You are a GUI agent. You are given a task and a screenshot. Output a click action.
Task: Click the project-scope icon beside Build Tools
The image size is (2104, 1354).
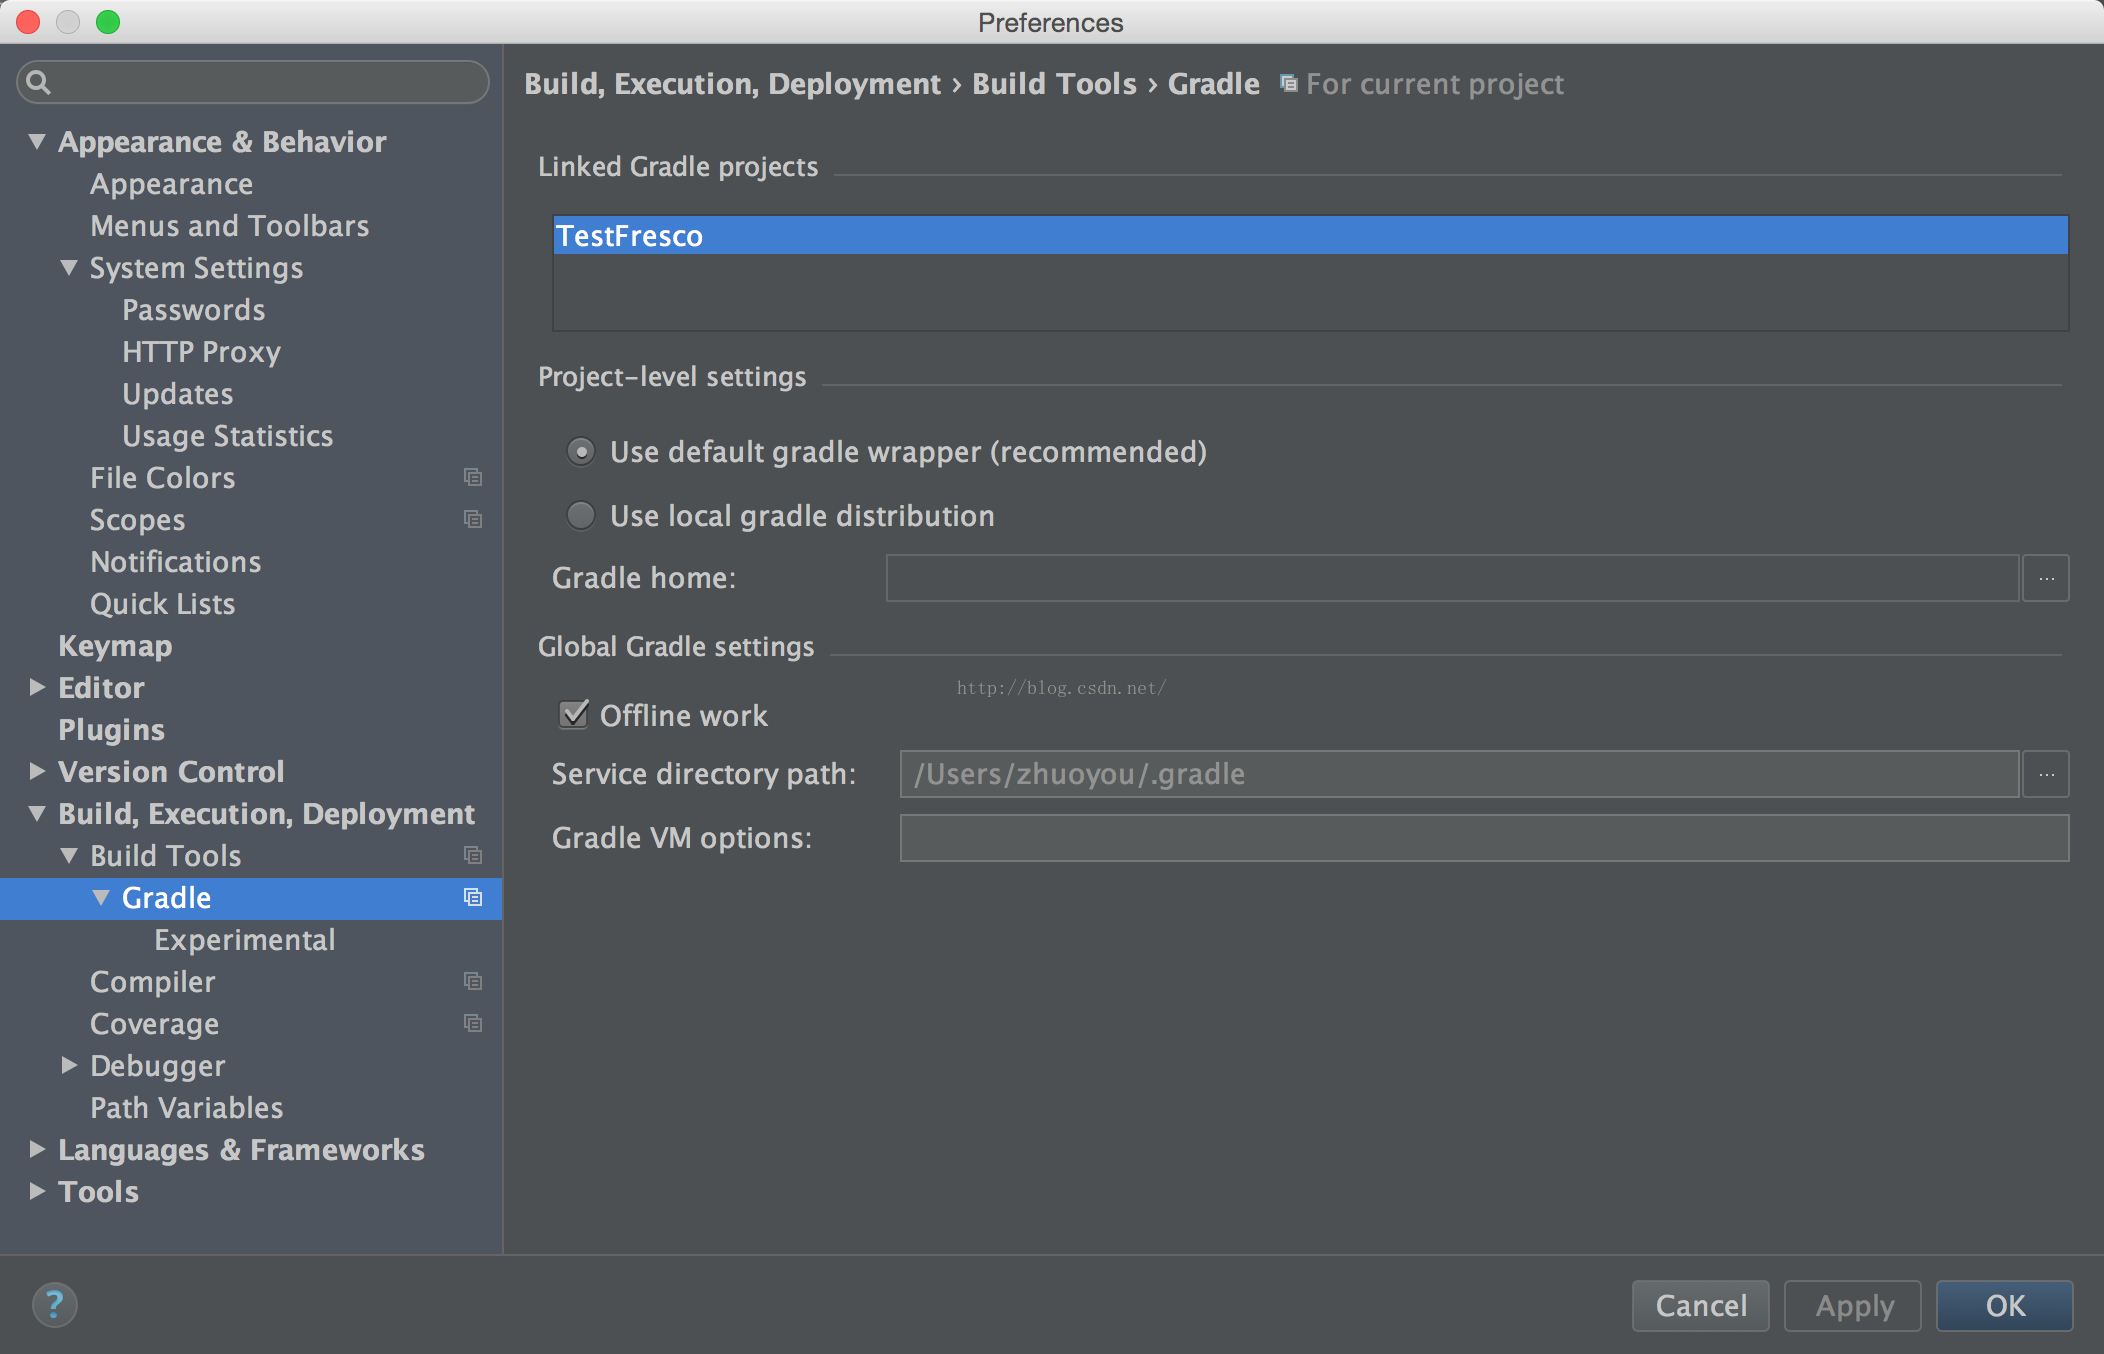coord(473,855)
